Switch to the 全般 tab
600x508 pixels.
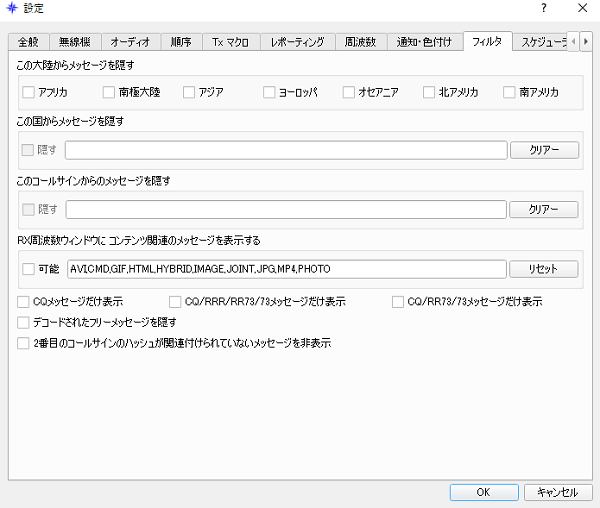pos(27,42)
